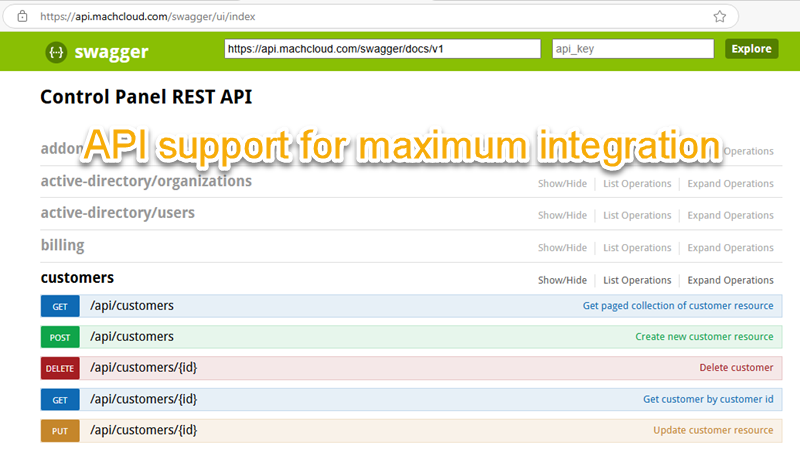Click the green Explore button
The image size is (800, 450).
752,49
